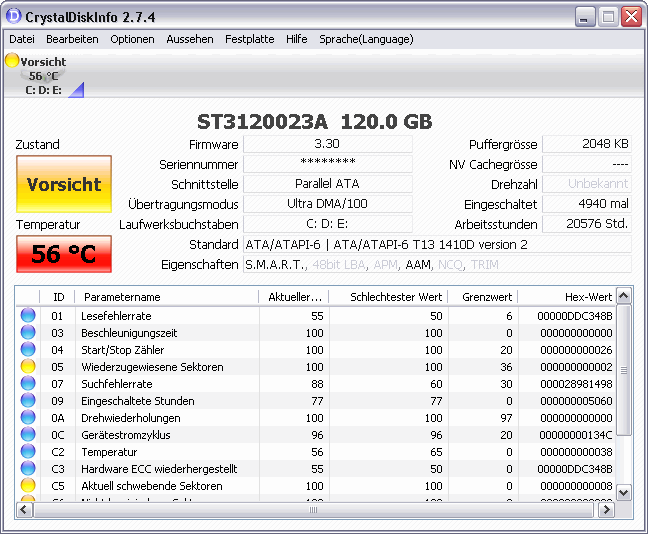Minimize the CrystalDiskInfo window
Screen dimensions: 648x534
pyautogui.click(x=585, y=17)
